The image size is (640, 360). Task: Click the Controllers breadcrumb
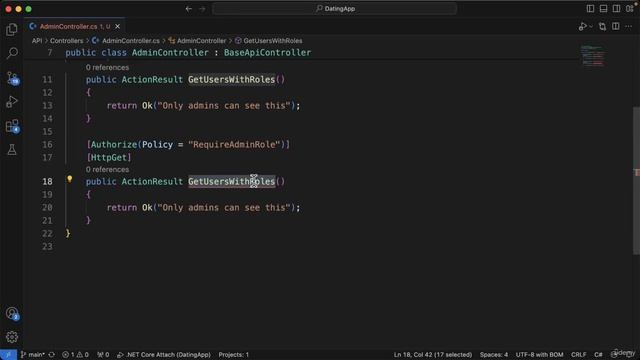pos(67,41)
